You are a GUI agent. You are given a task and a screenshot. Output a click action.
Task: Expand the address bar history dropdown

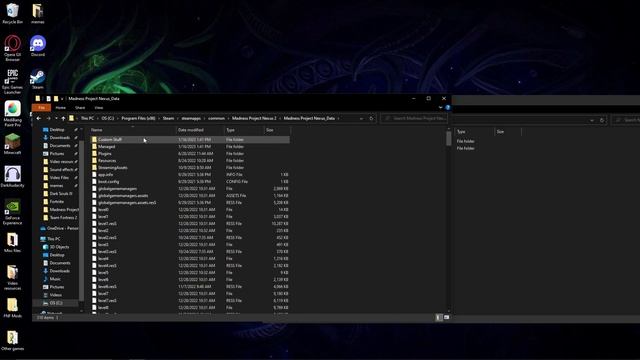361,118
